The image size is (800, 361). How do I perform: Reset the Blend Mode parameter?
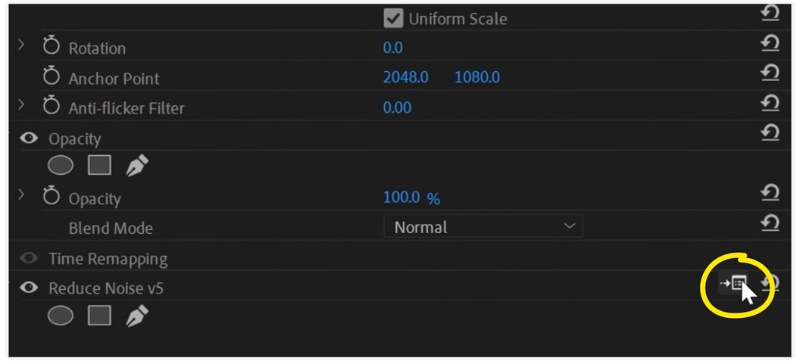pos(770,223)
